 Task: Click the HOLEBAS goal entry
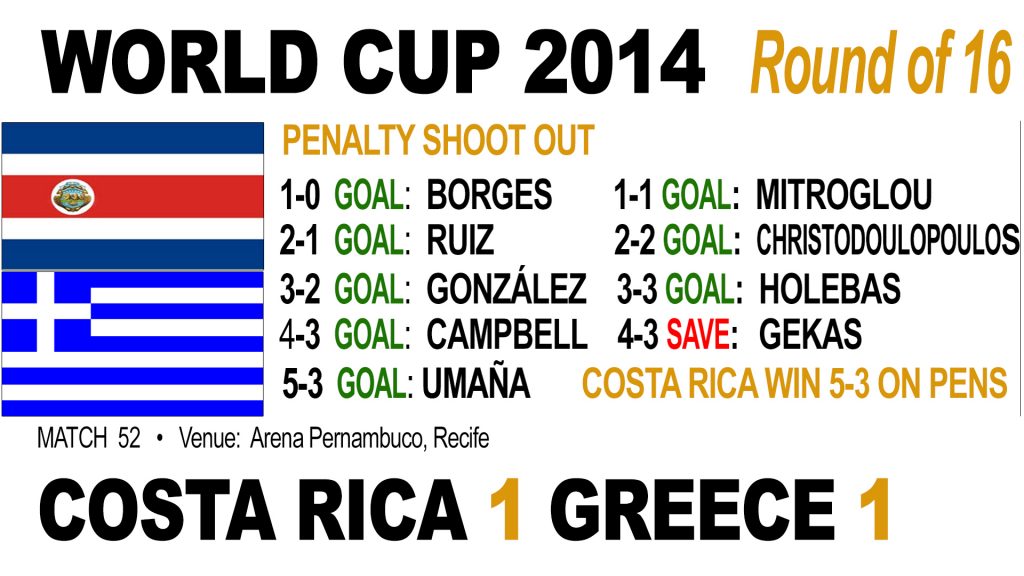coord(759,289)
